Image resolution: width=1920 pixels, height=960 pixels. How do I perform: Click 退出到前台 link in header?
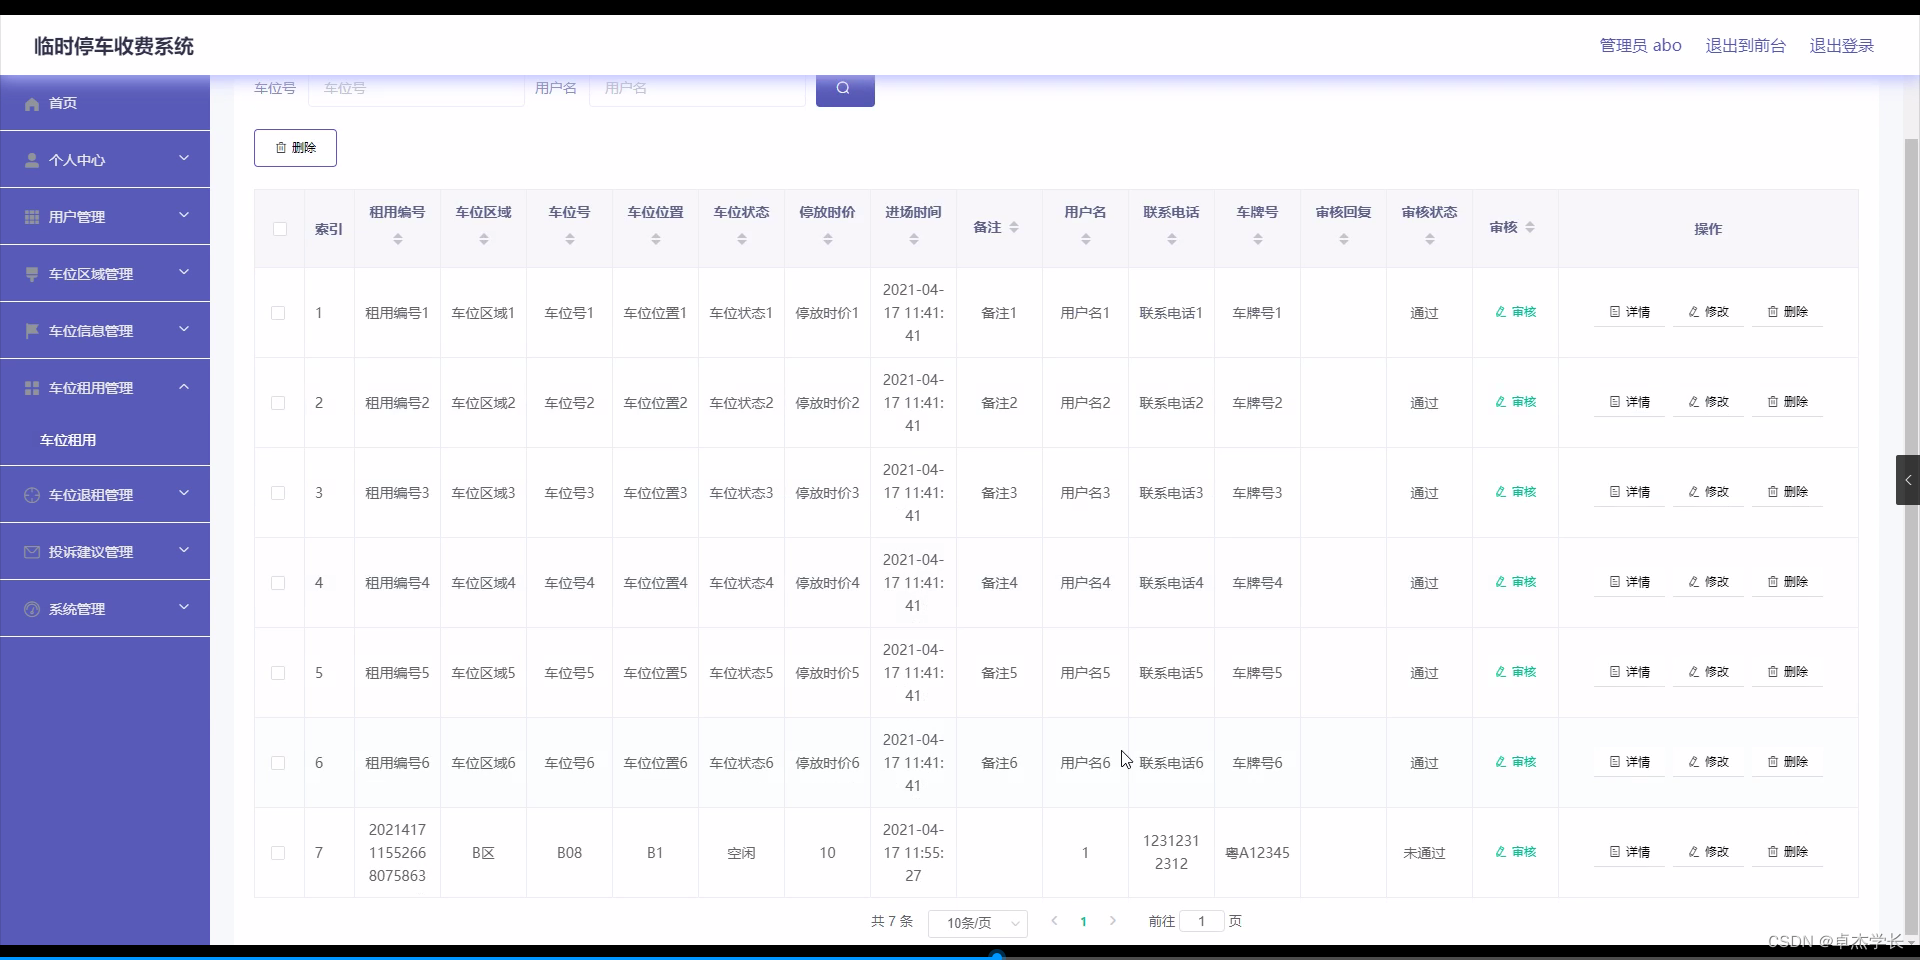[x=1746, y=46]
